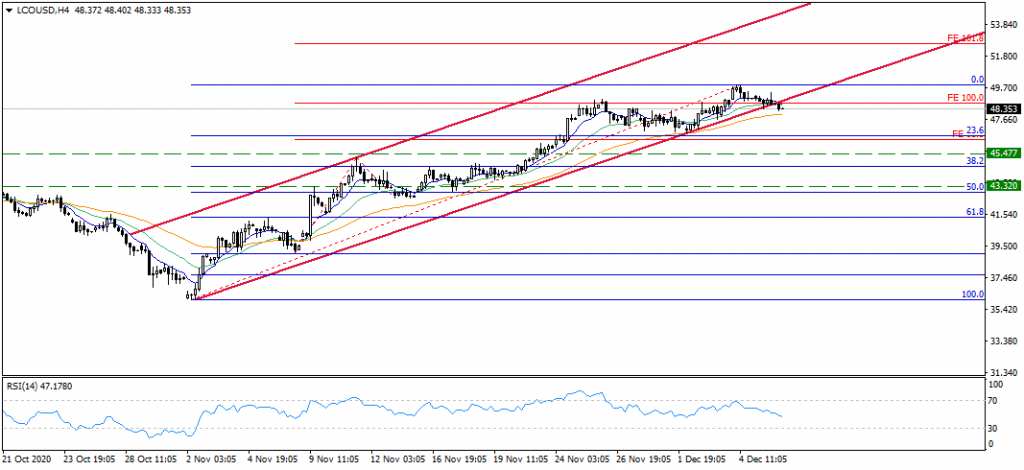Image resolution: width=1024 pixels, height=470 pixels.
Task: Click the green 43.320 level tag
Action: click(x=1003, y=186)
